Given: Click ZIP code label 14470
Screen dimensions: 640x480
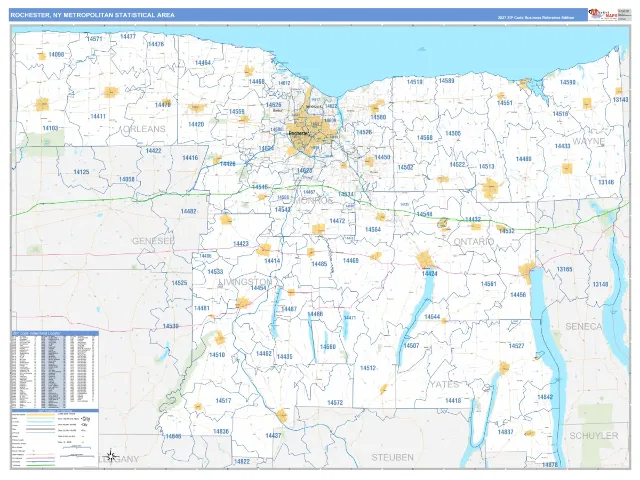Looking at the screenshot, I should [163, 105].
